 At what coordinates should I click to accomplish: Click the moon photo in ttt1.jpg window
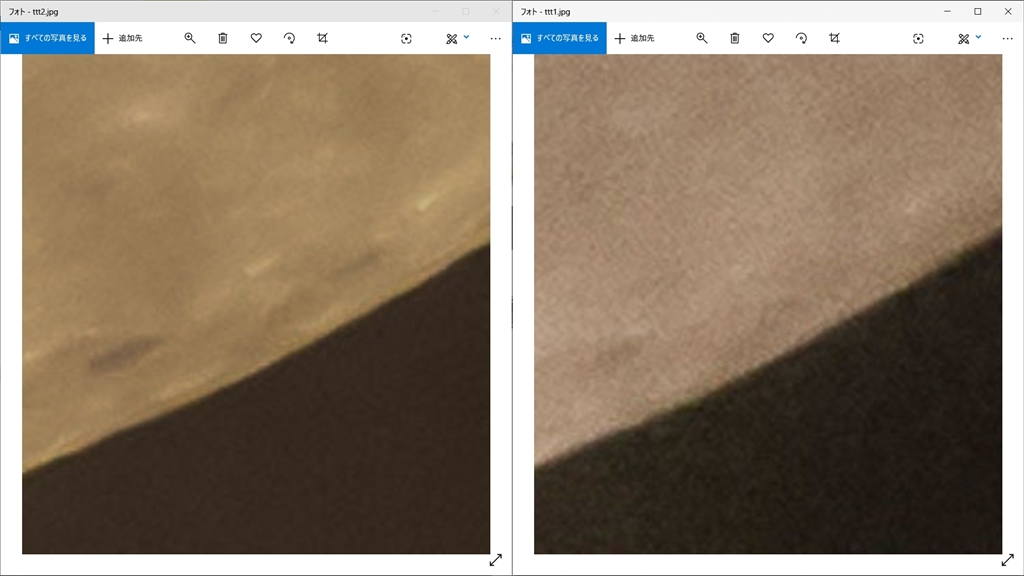768,304
